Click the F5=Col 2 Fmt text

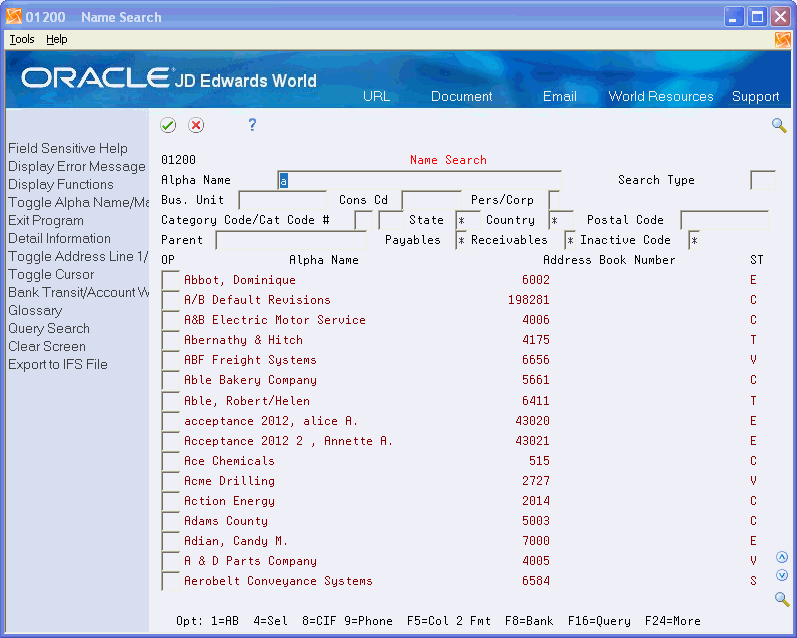449,621
